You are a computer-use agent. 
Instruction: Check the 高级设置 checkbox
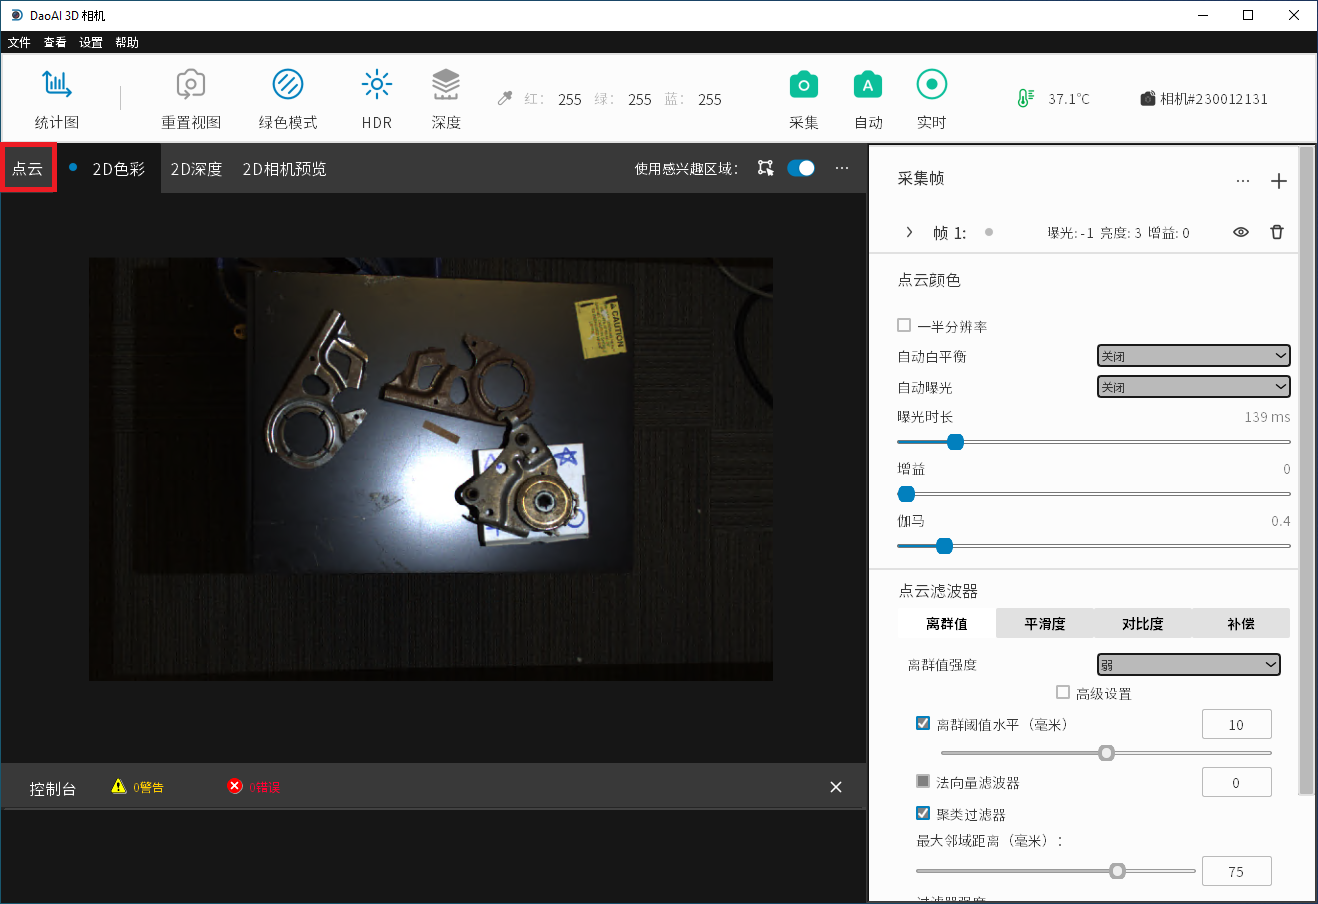pyautogui.click(x=1063, y=692)
